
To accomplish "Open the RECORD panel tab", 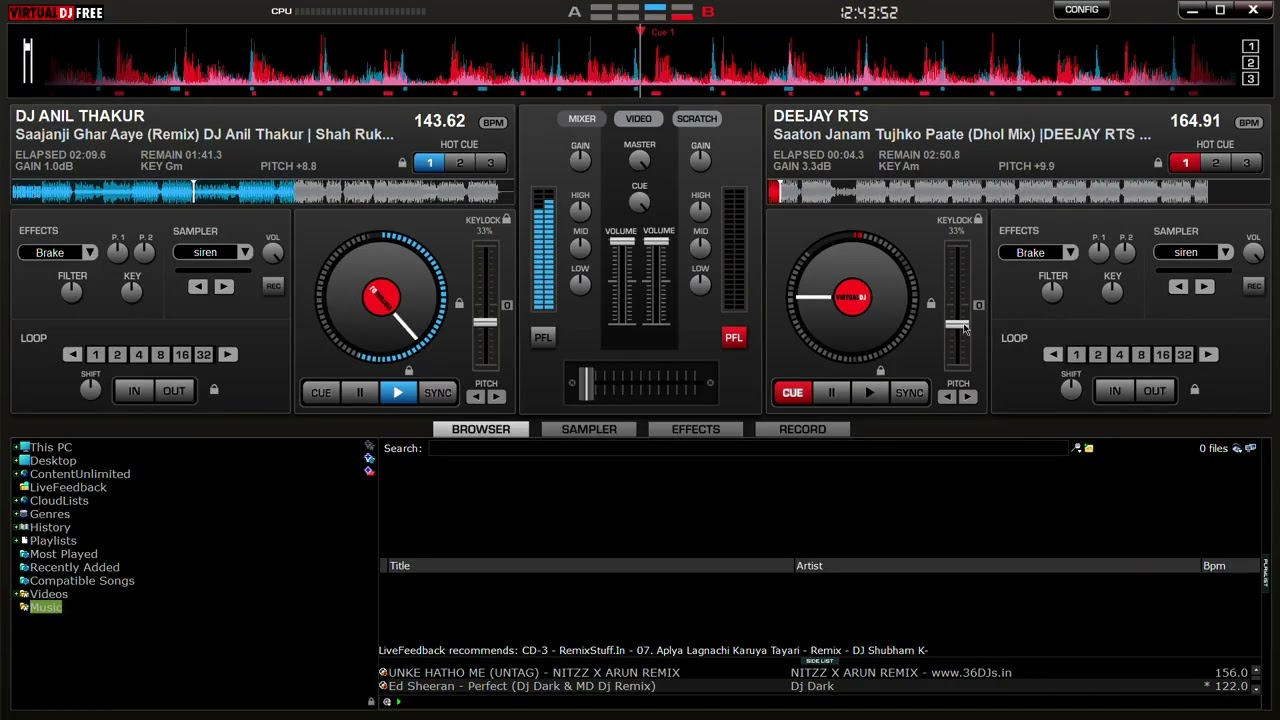I will click(x=802, y=429).
